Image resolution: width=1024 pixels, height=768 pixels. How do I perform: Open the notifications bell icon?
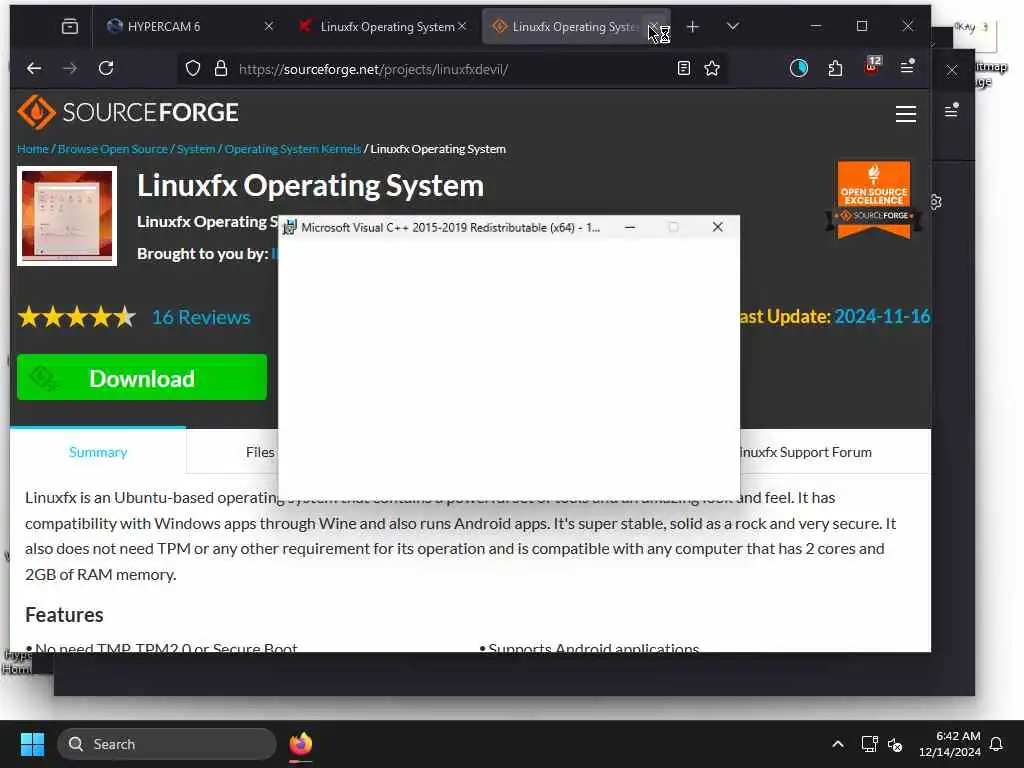point(996,744)
